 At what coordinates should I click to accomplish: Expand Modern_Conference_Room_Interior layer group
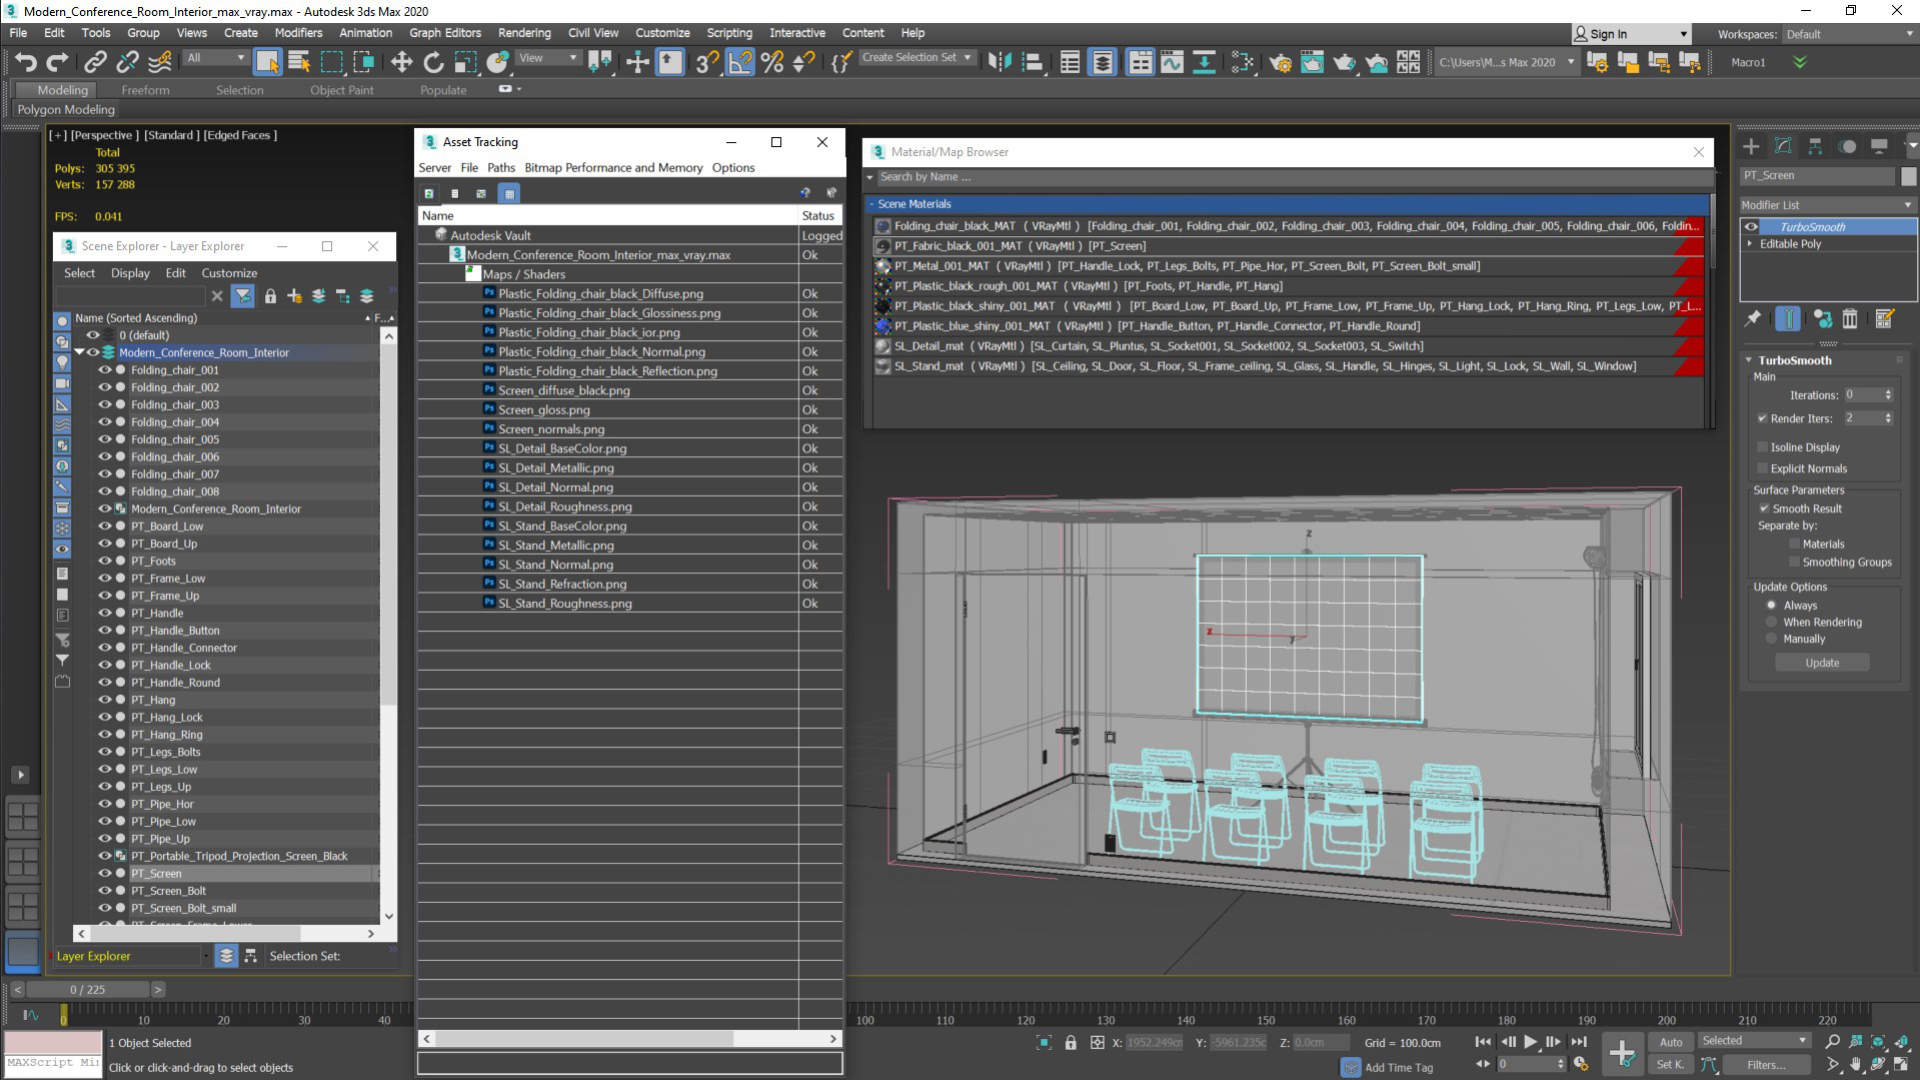point(83,352)
